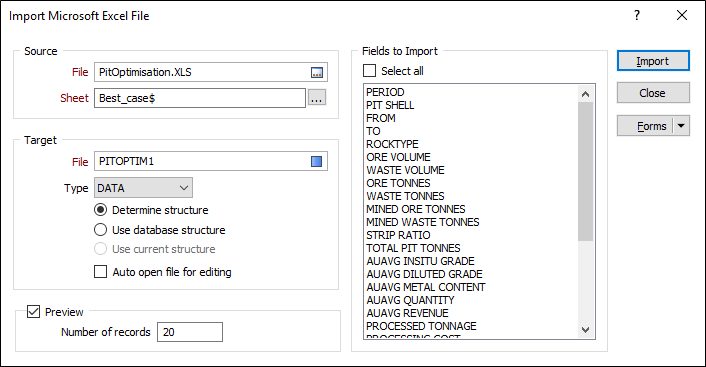Choose Use database structure option
Image resolution: width=706 pixels, height=367 pixels.
tap(100, 230)
